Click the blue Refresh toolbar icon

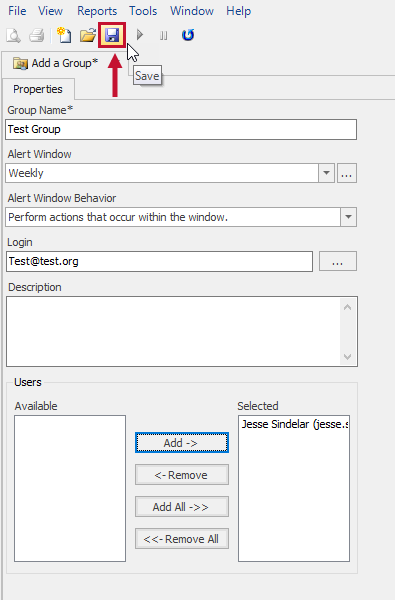tap(188, 35)
